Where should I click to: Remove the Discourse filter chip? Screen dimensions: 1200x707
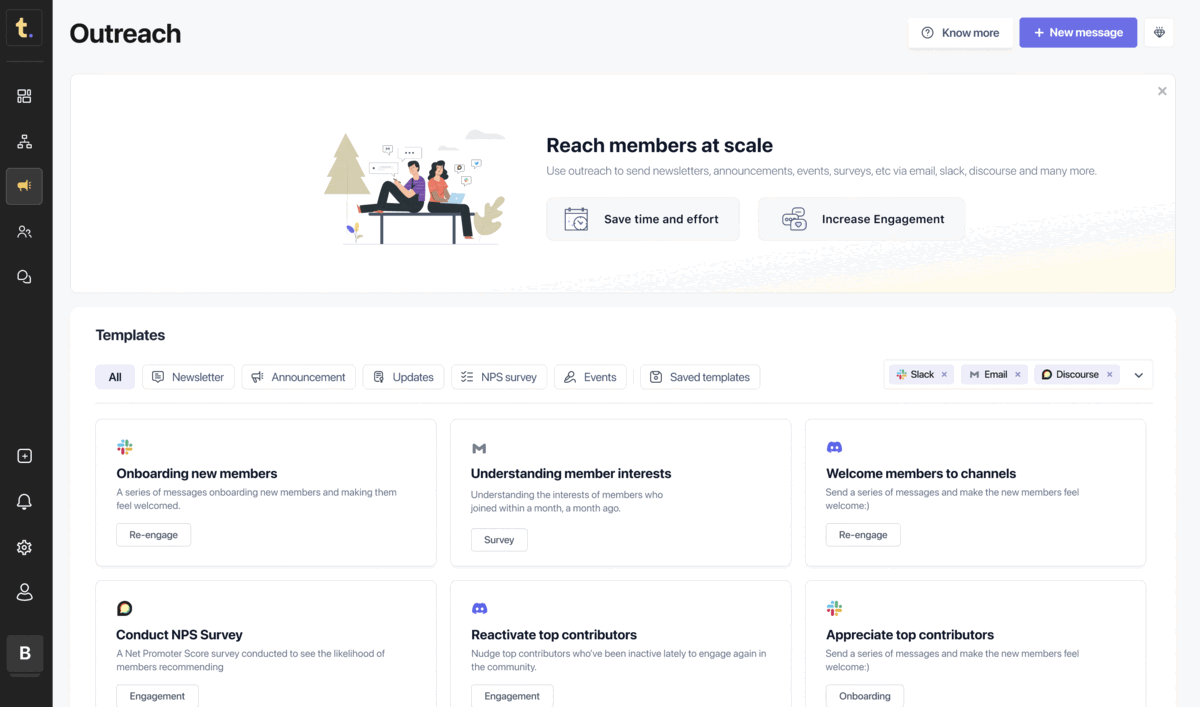pos(1109,375)
